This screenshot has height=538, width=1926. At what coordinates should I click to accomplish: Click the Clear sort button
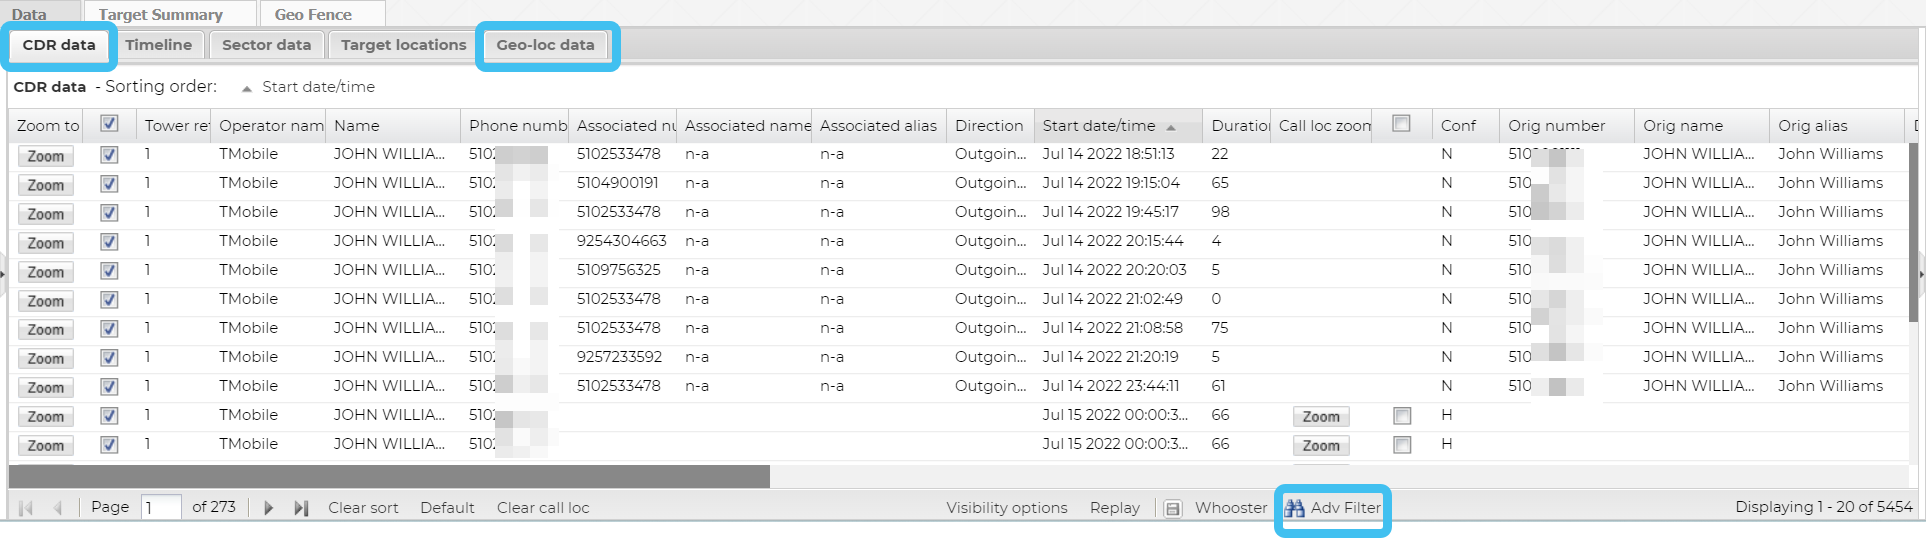click(x=363, y=508)
